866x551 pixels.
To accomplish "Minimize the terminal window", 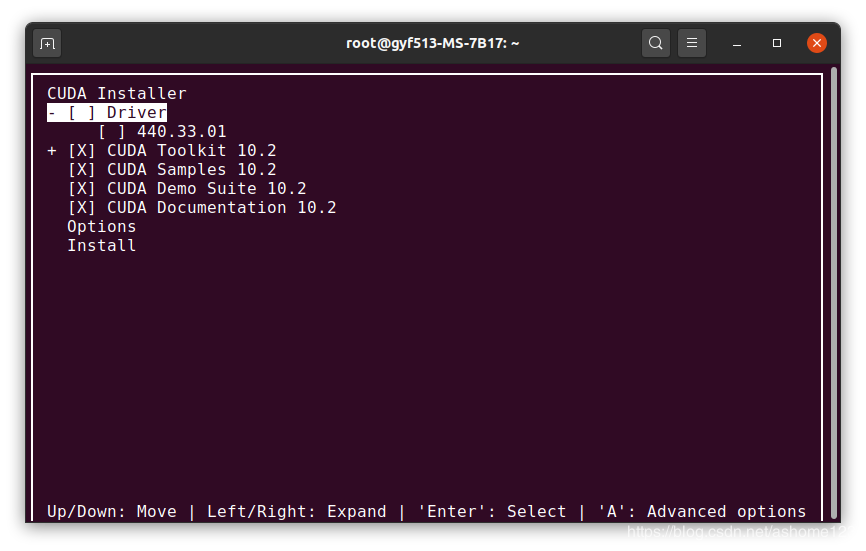I will (x=737, y=43).
